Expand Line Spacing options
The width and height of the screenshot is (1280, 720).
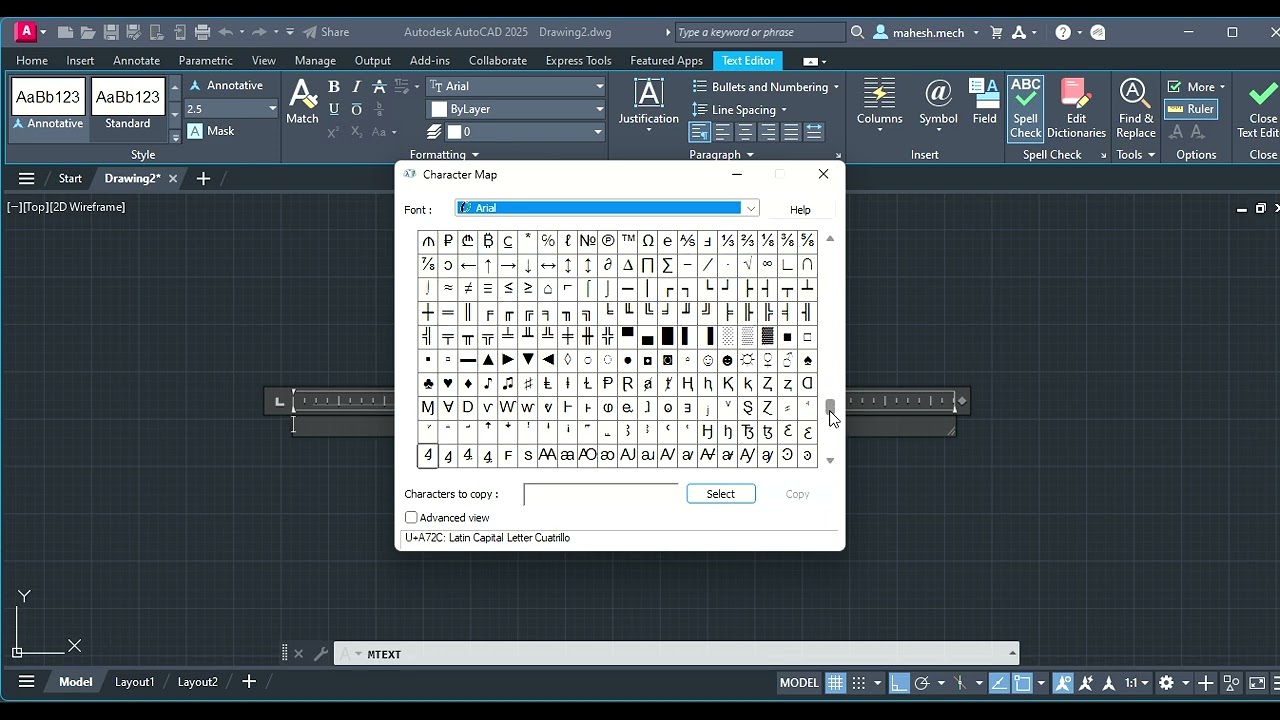pyautogui.click(x=783, y=110)
